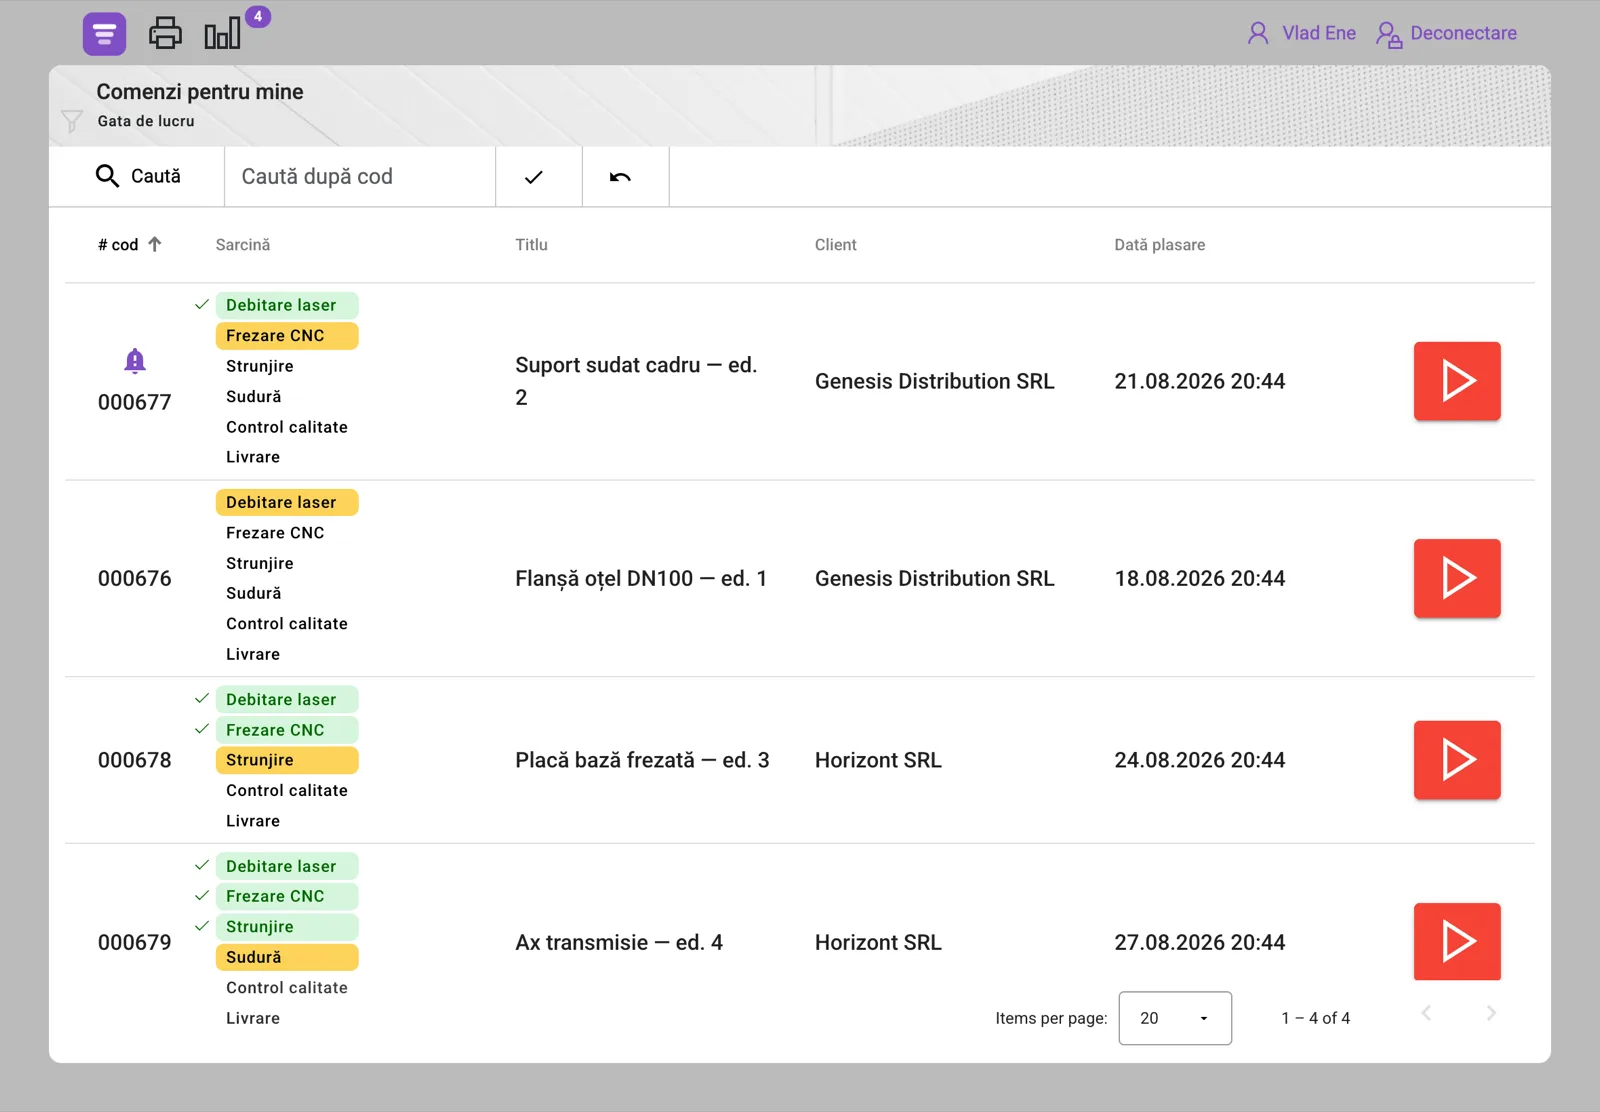Click the magnifier search icon

click(107, 176)
